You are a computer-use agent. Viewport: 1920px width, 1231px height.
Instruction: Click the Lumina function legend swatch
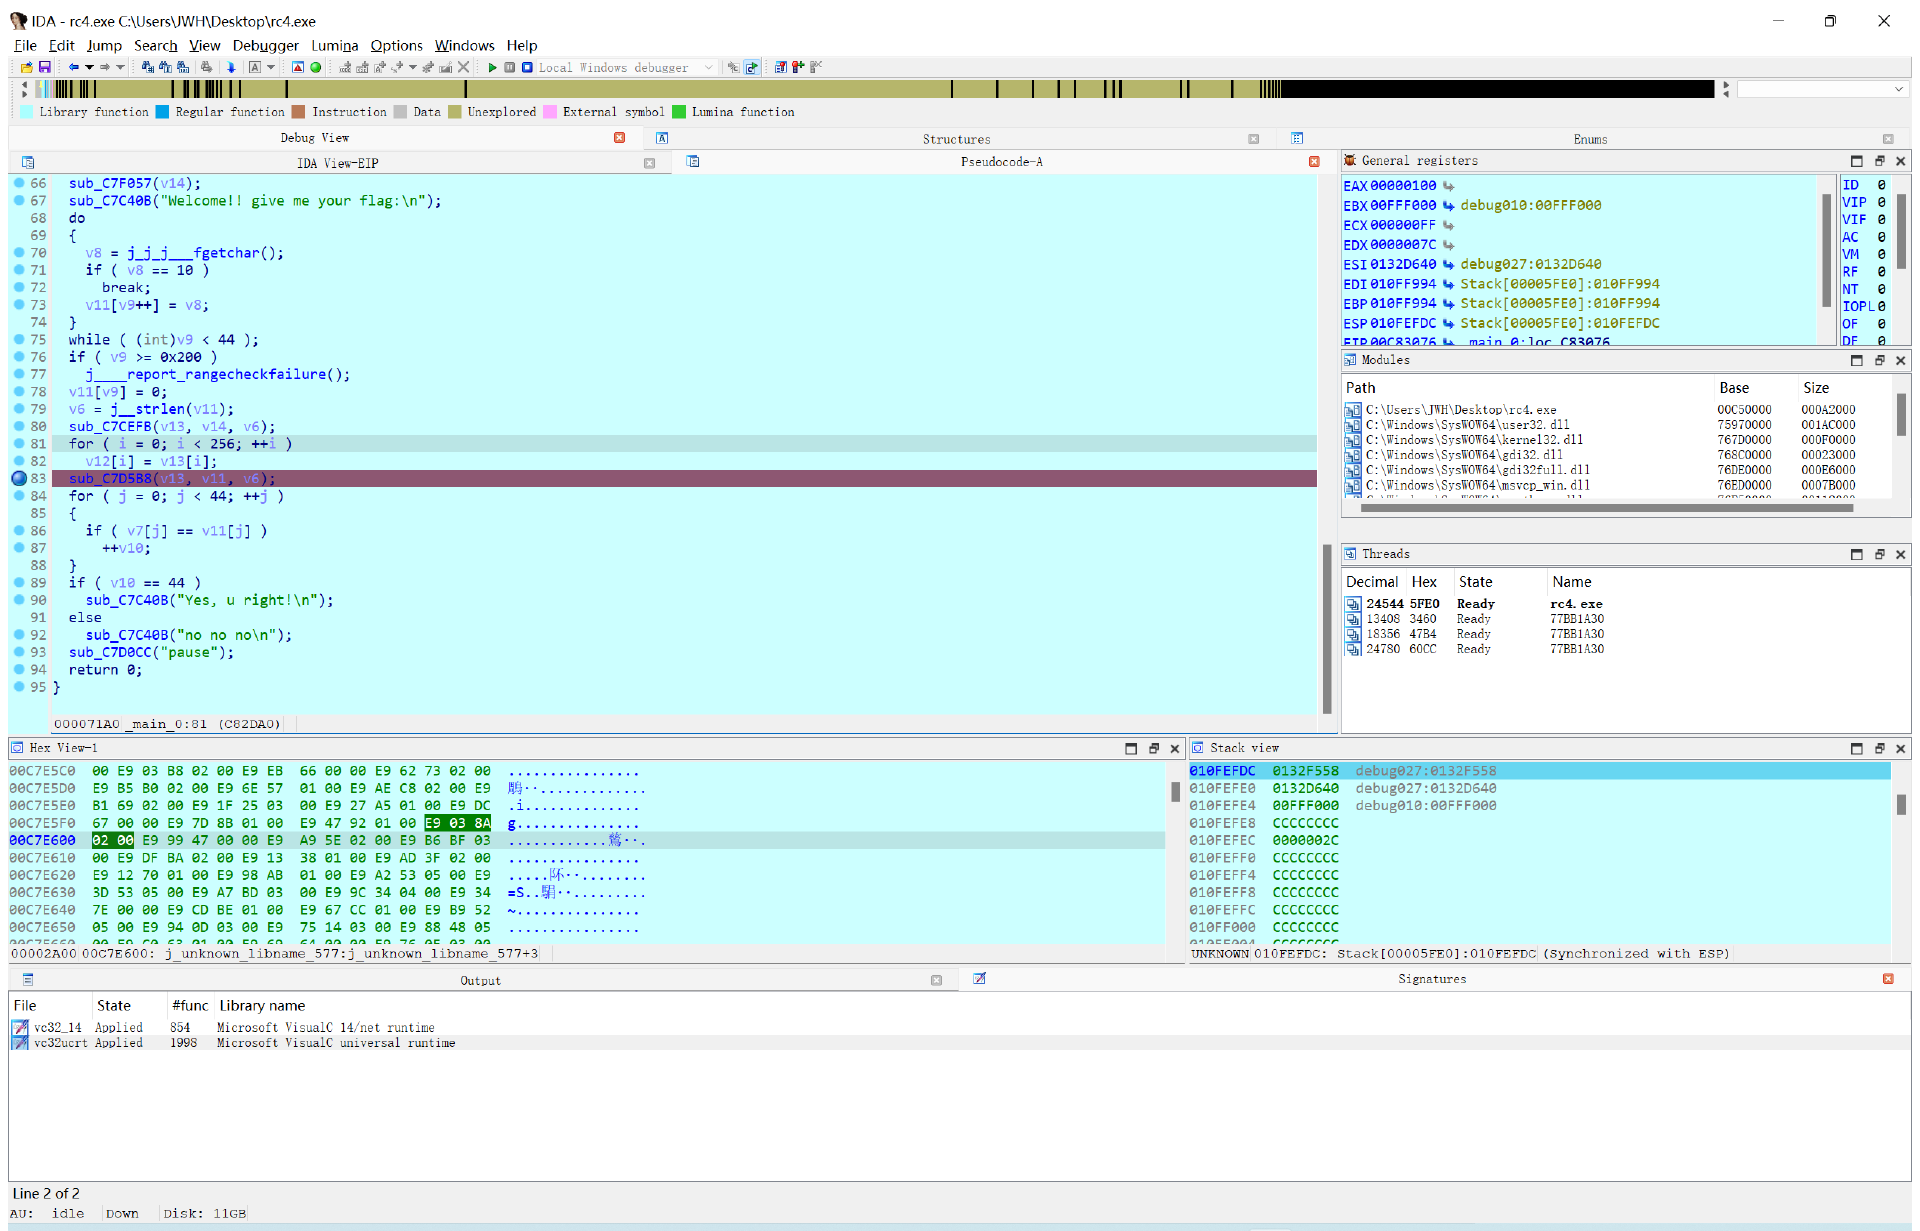tap(679, 112)
